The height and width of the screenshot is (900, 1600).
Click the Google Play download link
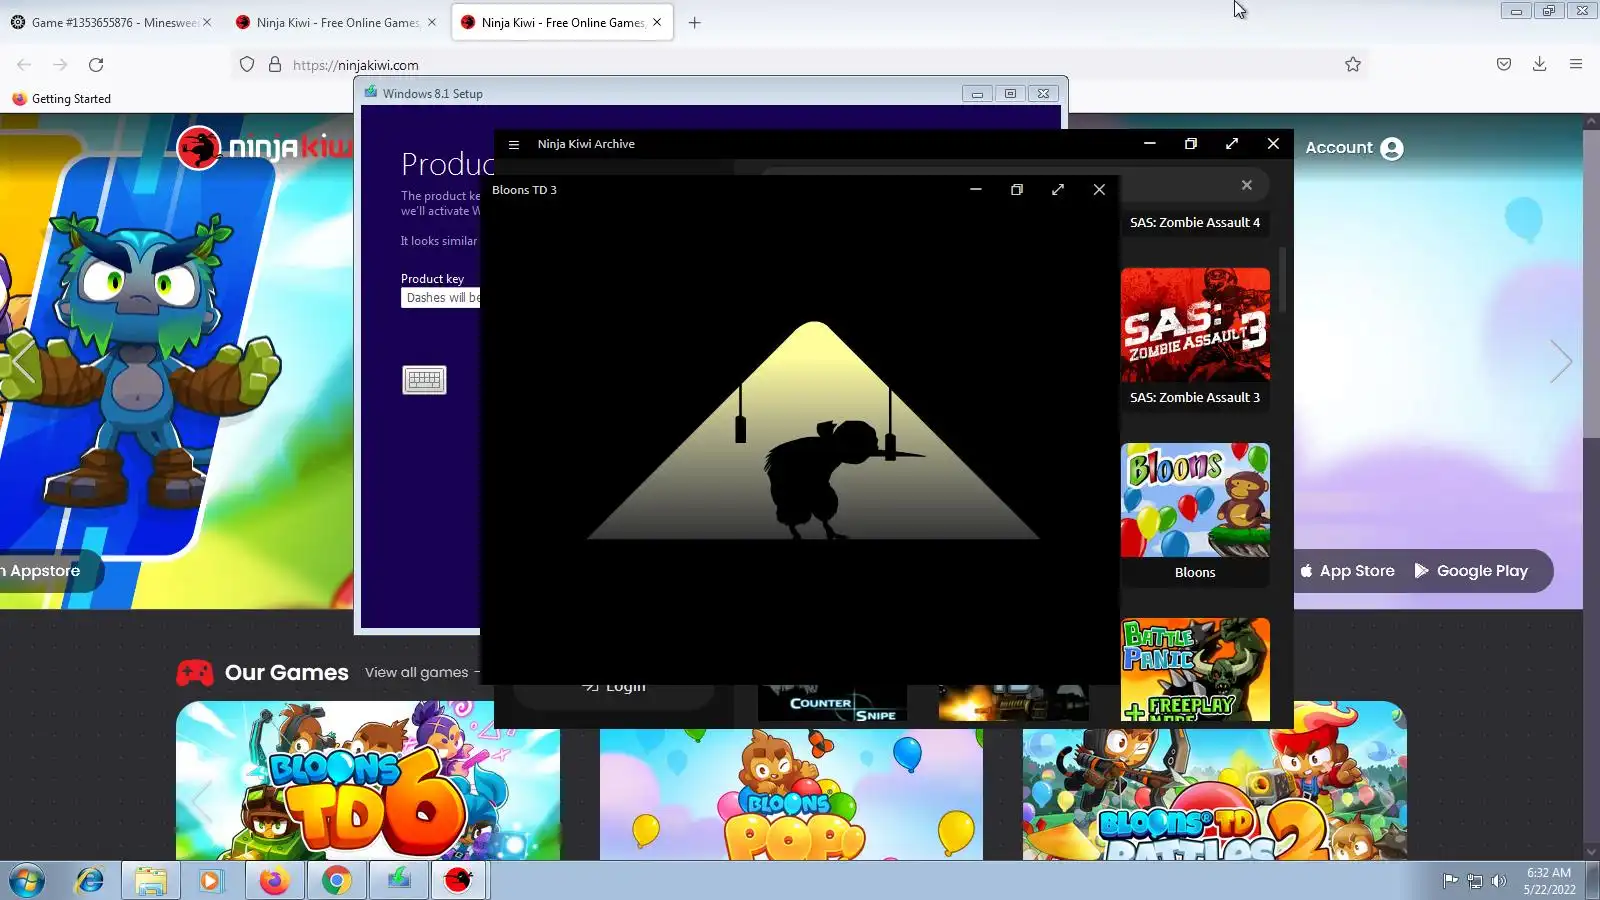click(x=1471, y=571)
